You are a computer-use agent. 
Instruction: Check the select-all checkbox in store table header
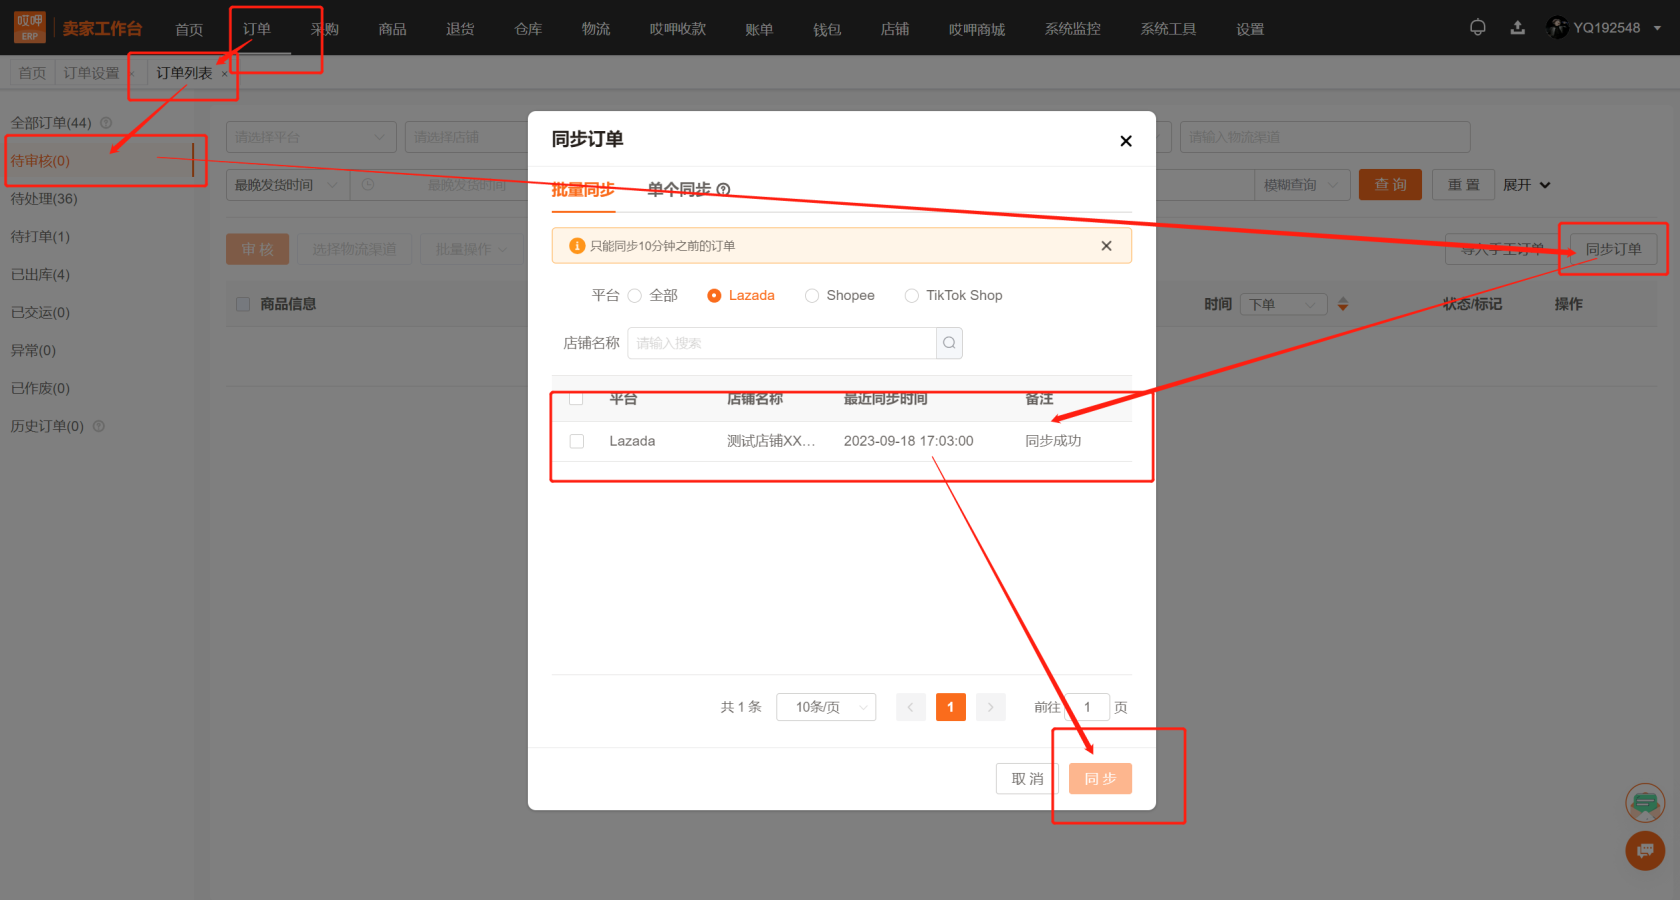[x=577, y=399]
